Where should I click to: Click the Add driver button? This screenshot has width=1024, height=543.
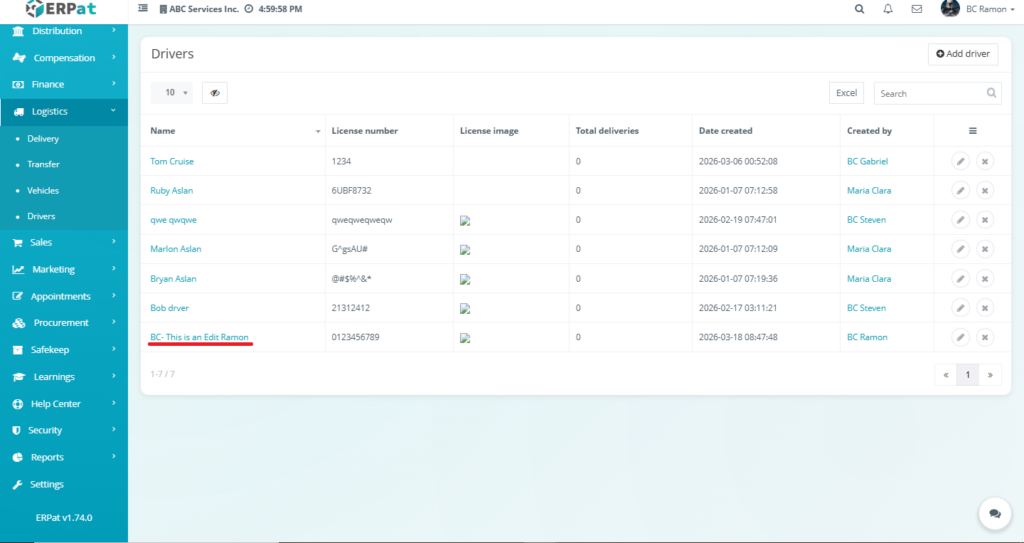tap(962, 53)
